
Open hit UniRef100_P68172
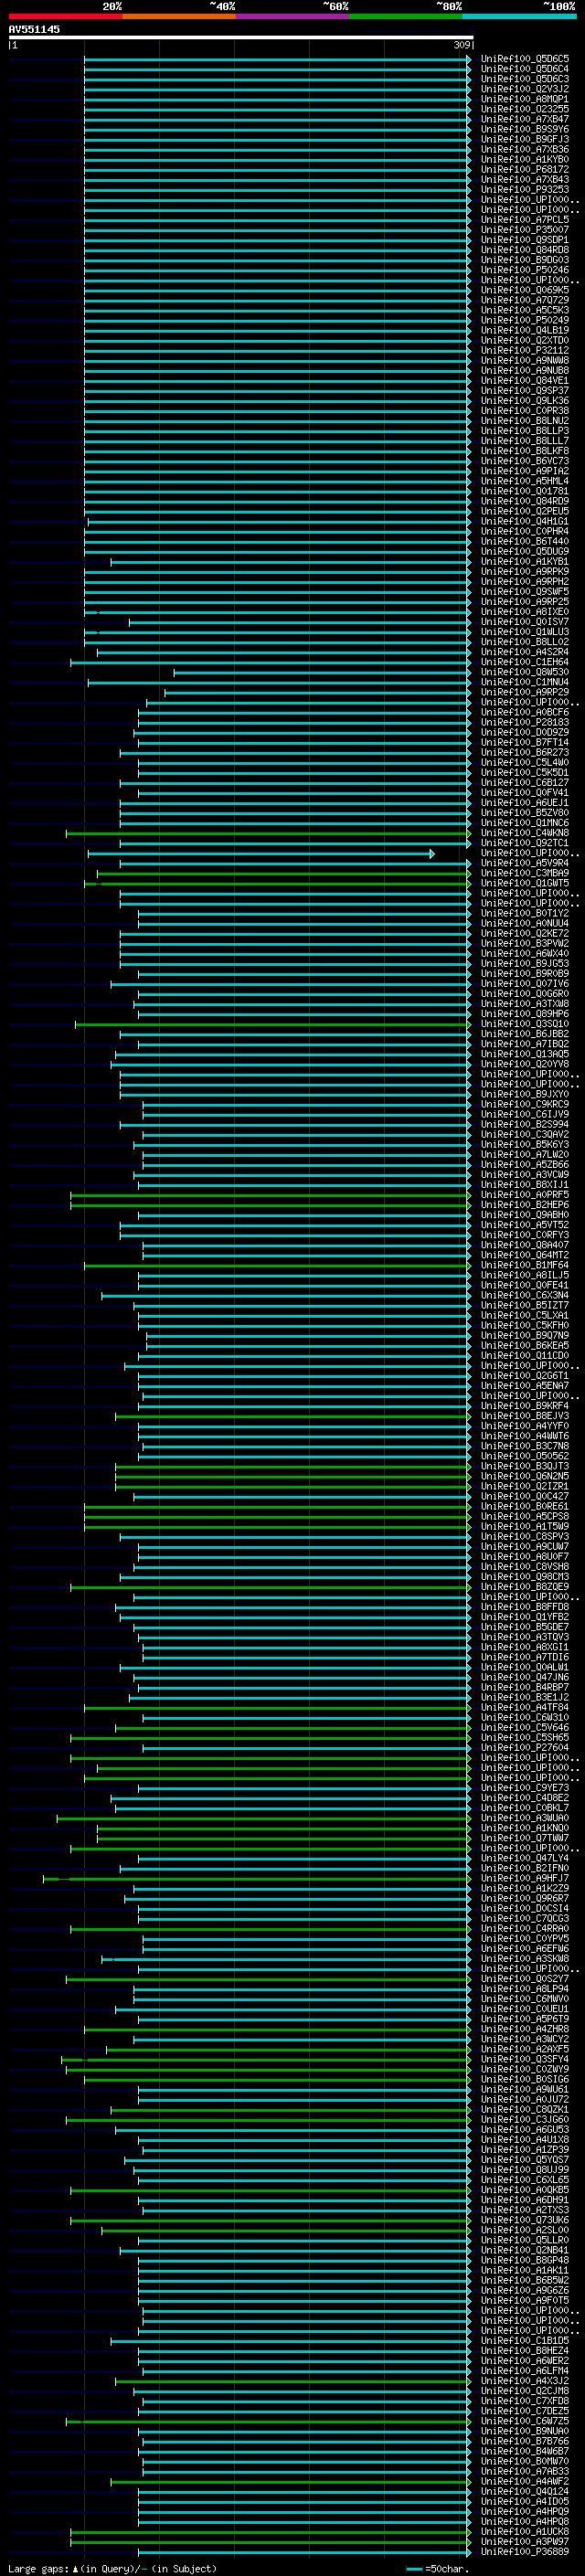tap(525, 170)
